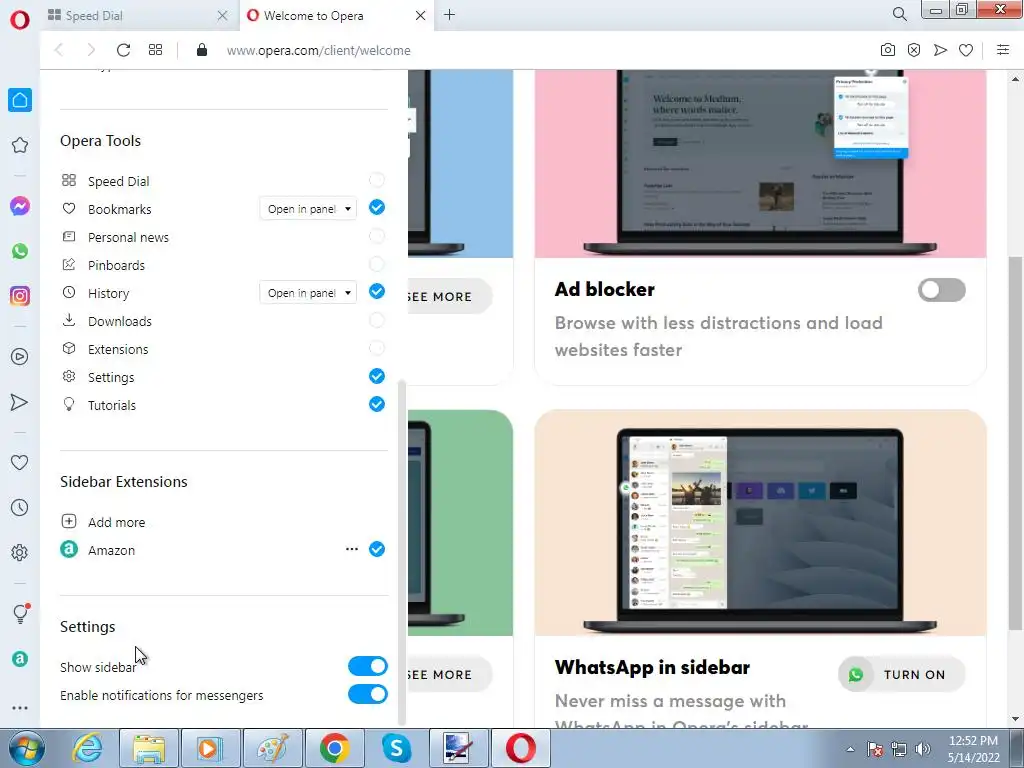The height and width of the screenshot is (768, 1024).
Task: Click the Tutorials label in Opera Tools
Action: point(112,406)
